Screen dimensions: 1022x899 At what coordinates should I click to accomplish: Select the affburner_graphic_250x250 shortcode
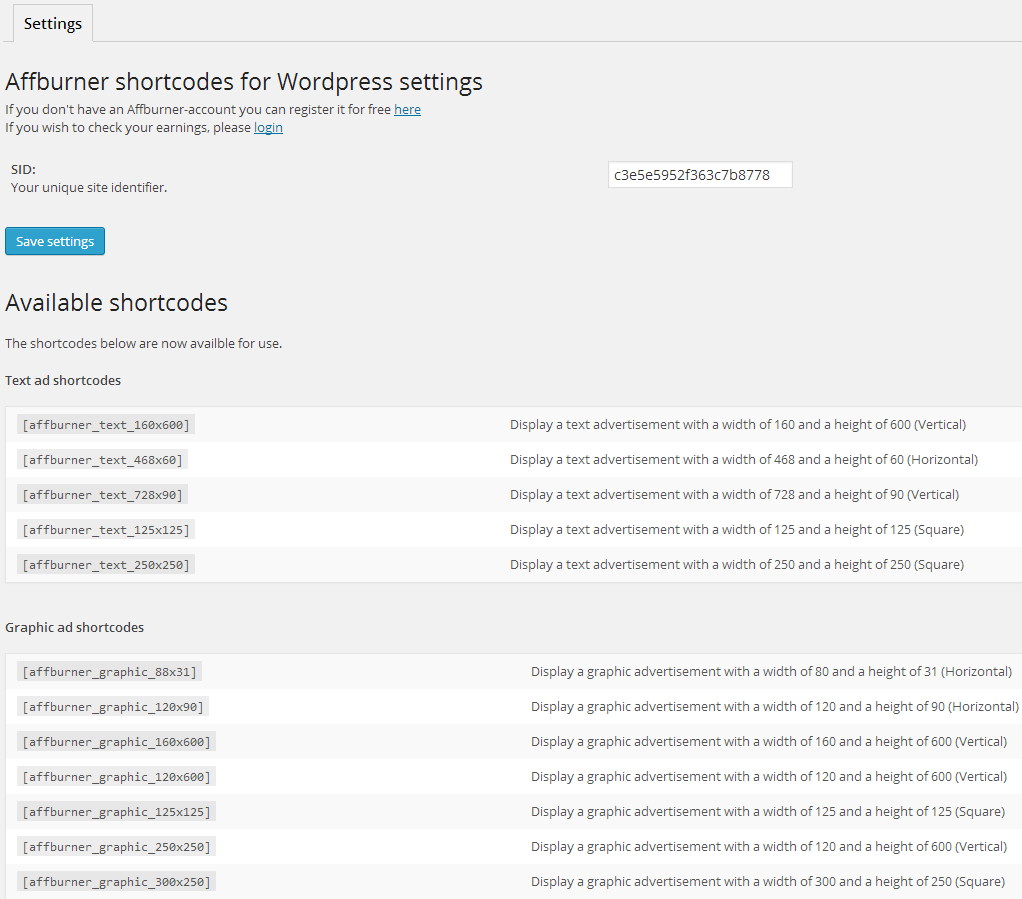(117, 847)
